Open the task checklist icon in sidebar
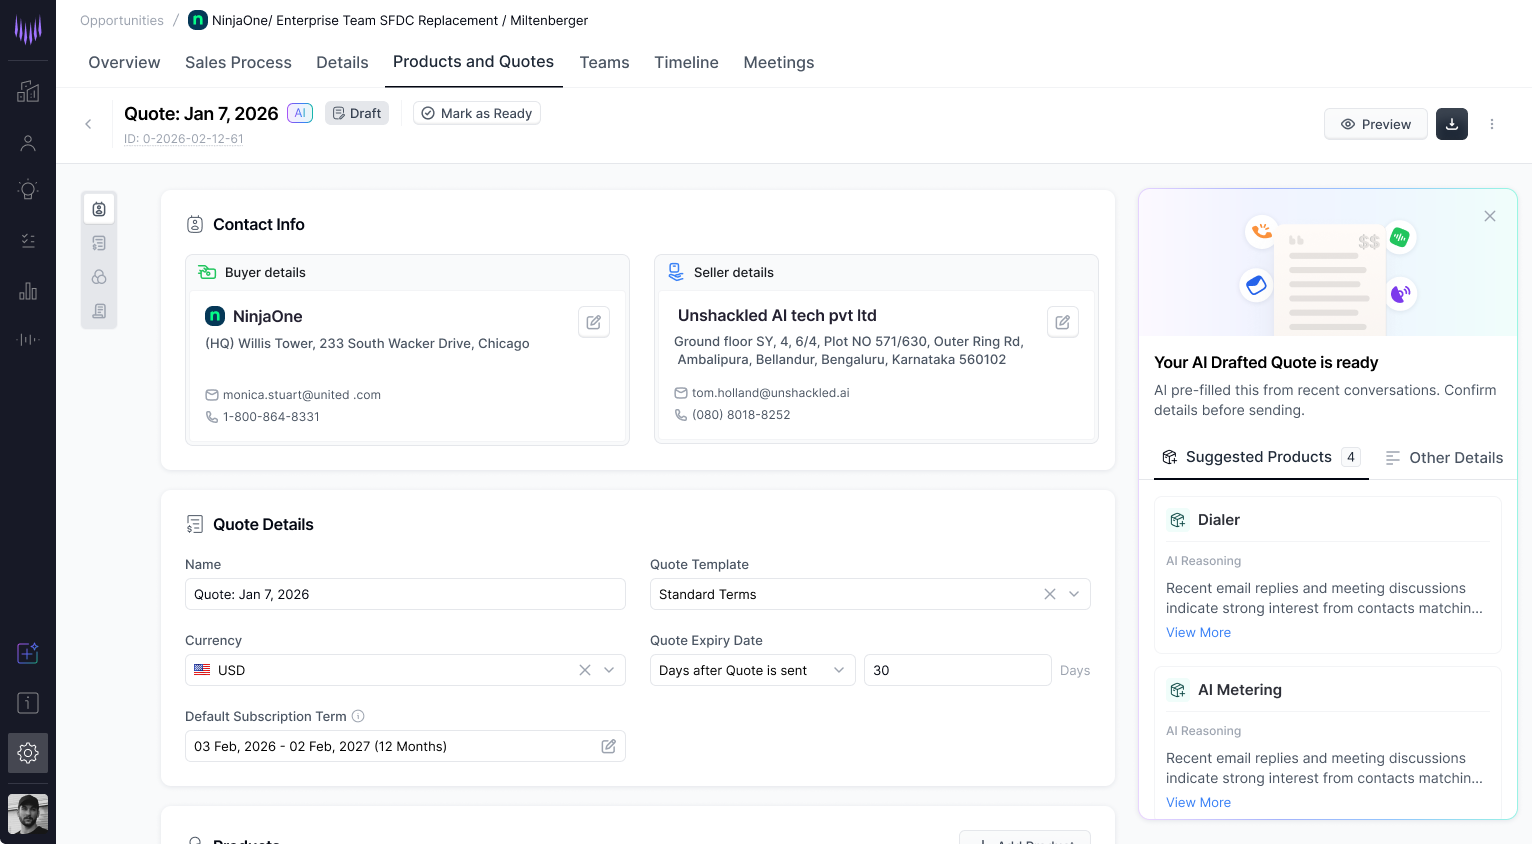 pyautogui.click(x=28, y=241)
